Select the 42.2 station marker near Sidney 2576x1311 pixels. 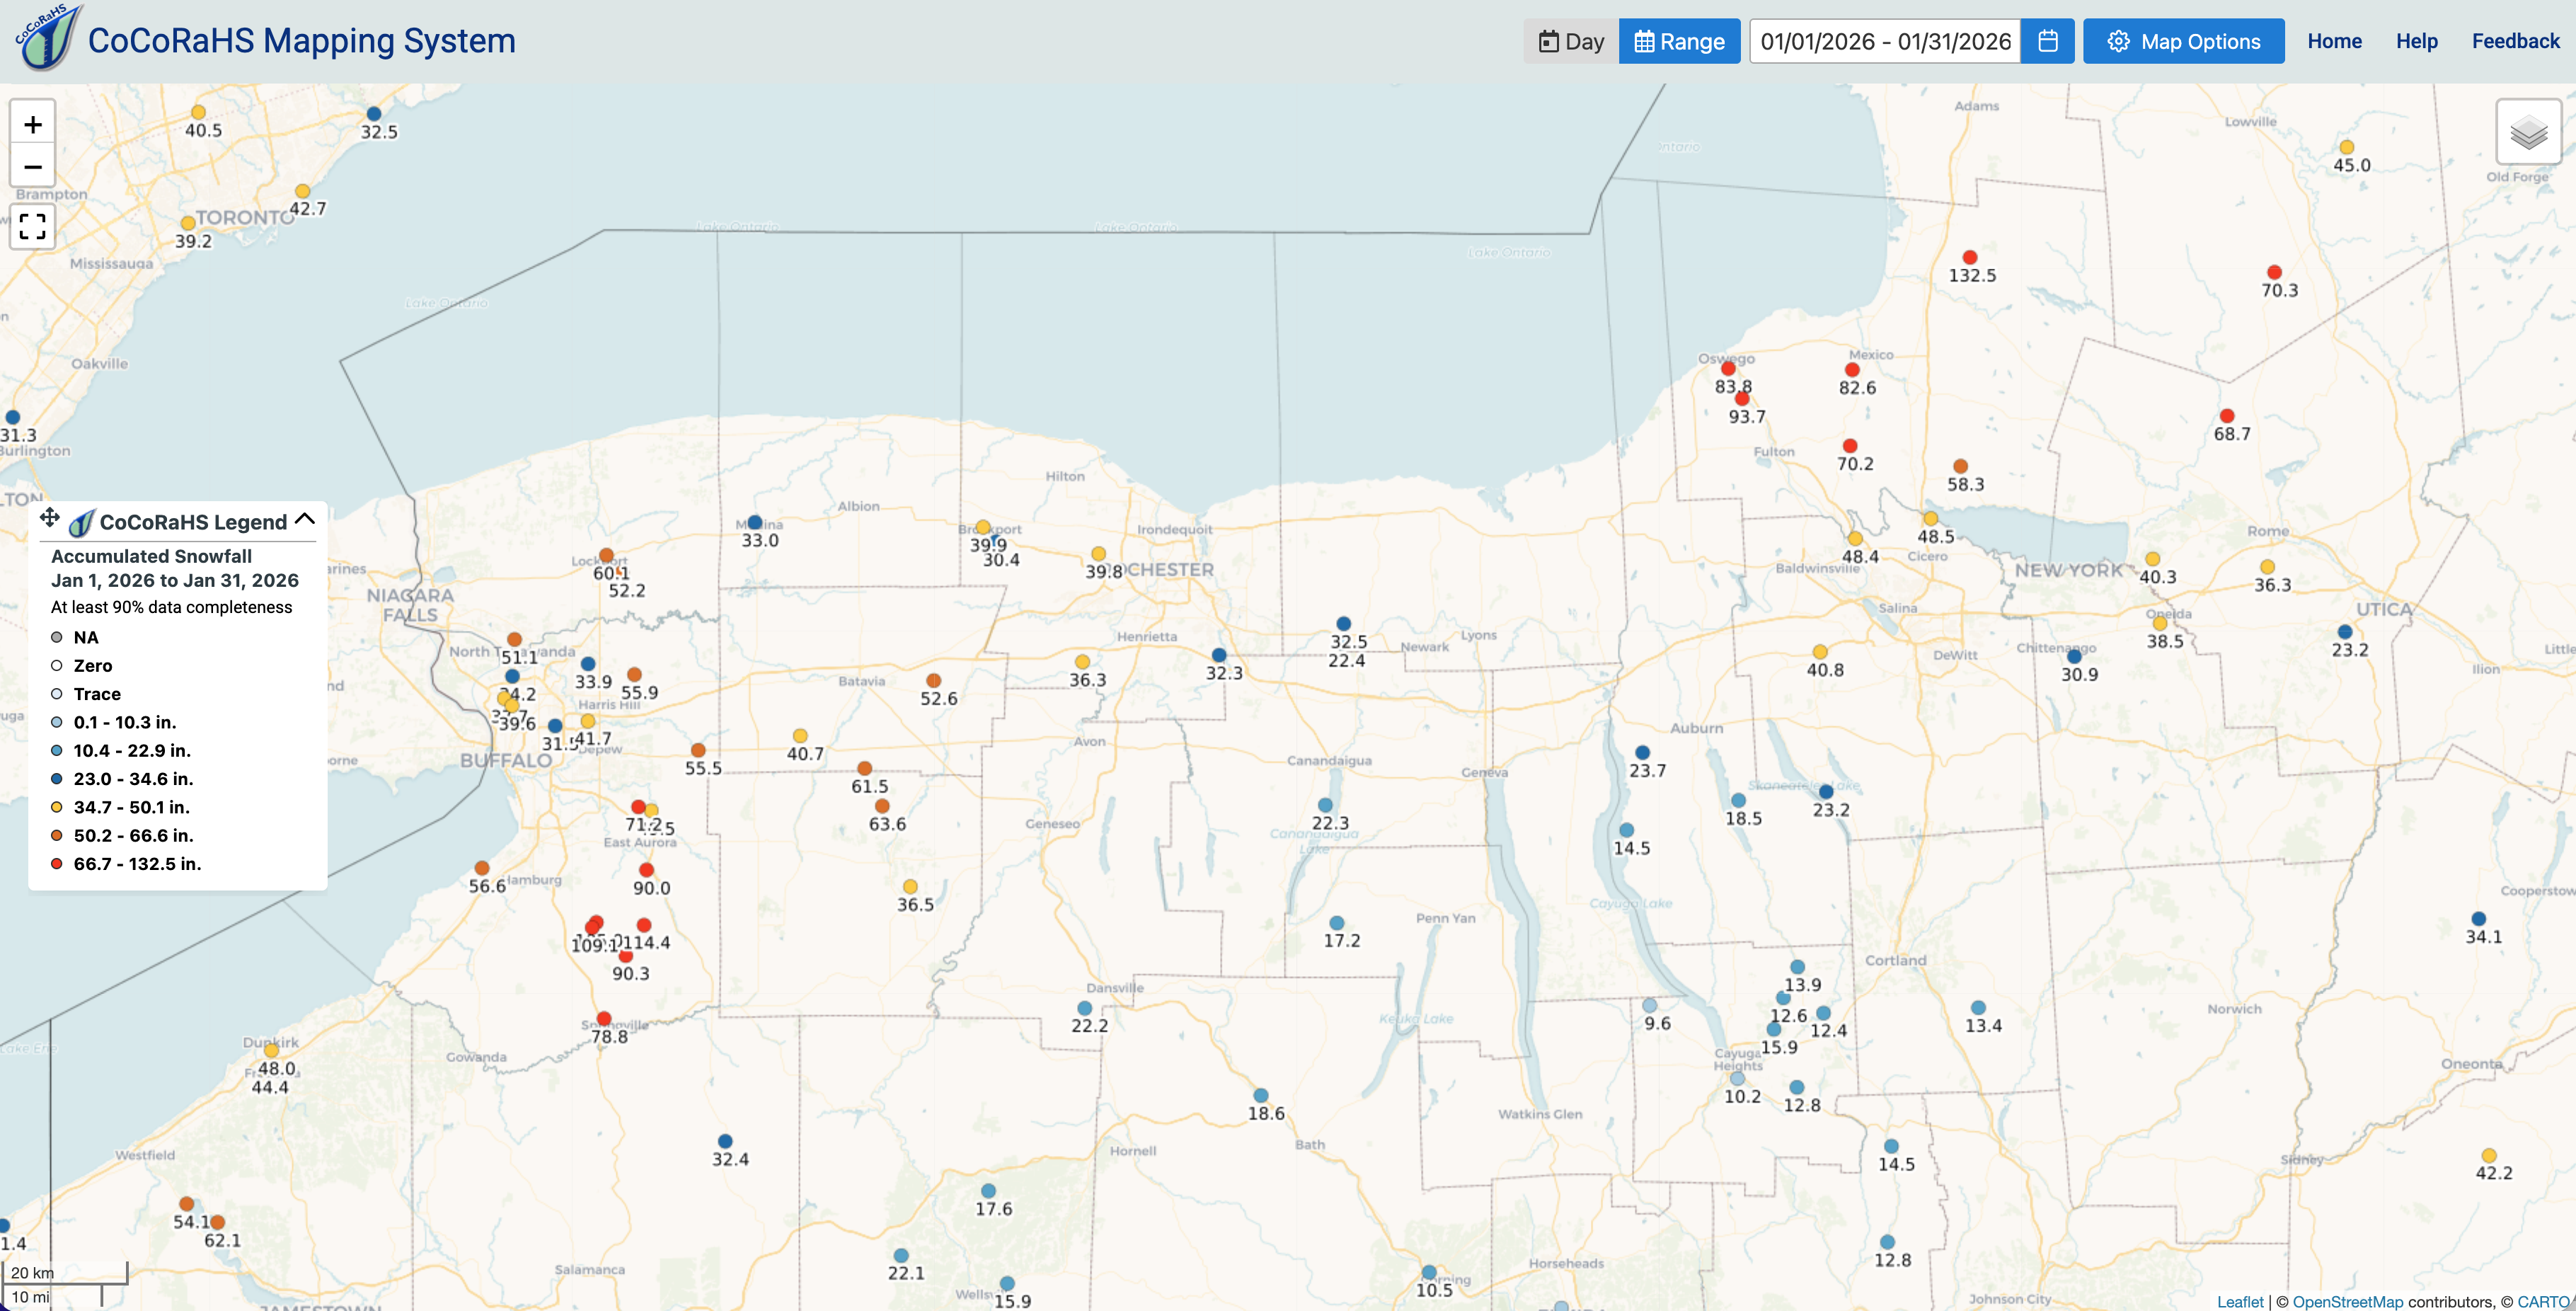point(2489,1155)
